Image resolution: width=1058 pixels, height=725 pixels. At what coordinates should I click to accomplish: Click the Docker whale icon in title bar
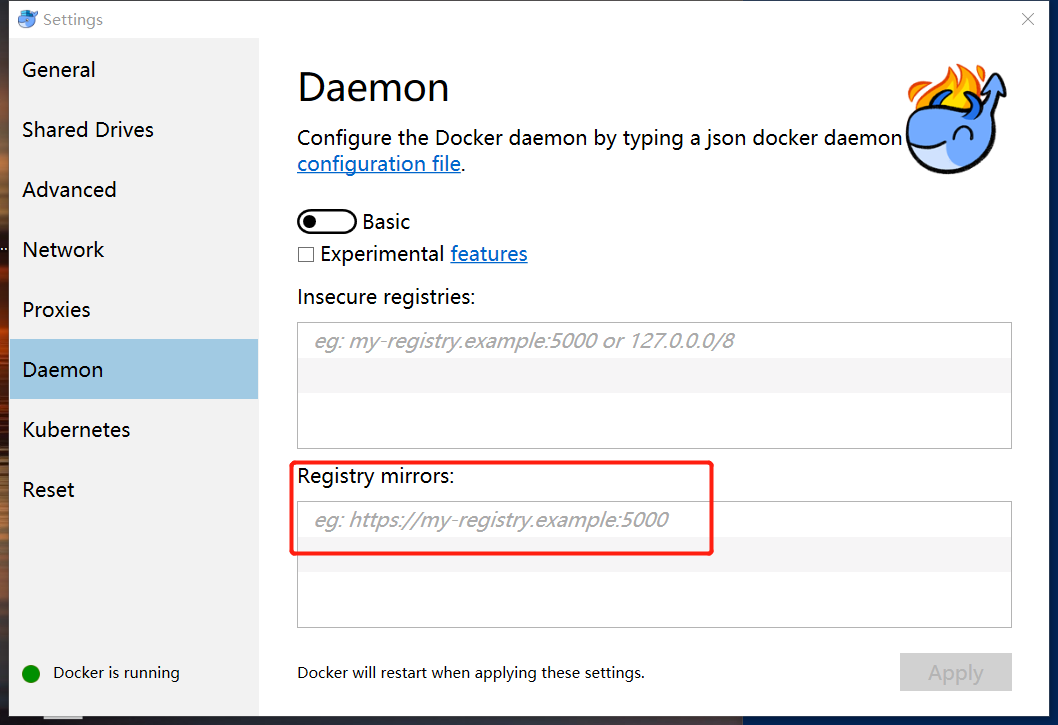[x=28, y=19]
